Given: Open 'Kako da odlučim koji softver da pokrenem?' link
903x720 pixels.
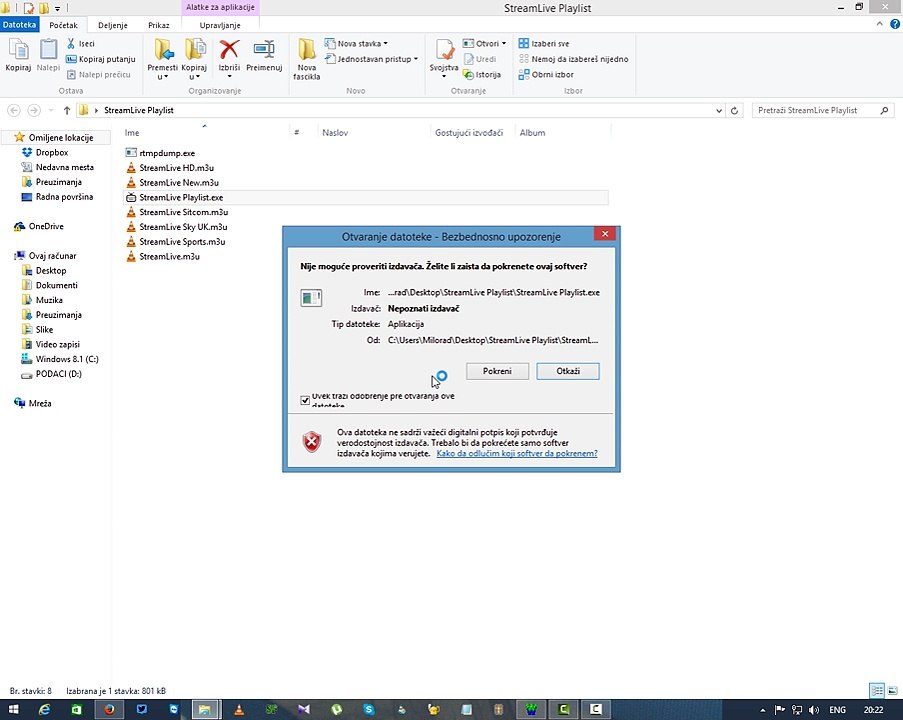Looking at the screenshot, I should click(x=517, y=453).
